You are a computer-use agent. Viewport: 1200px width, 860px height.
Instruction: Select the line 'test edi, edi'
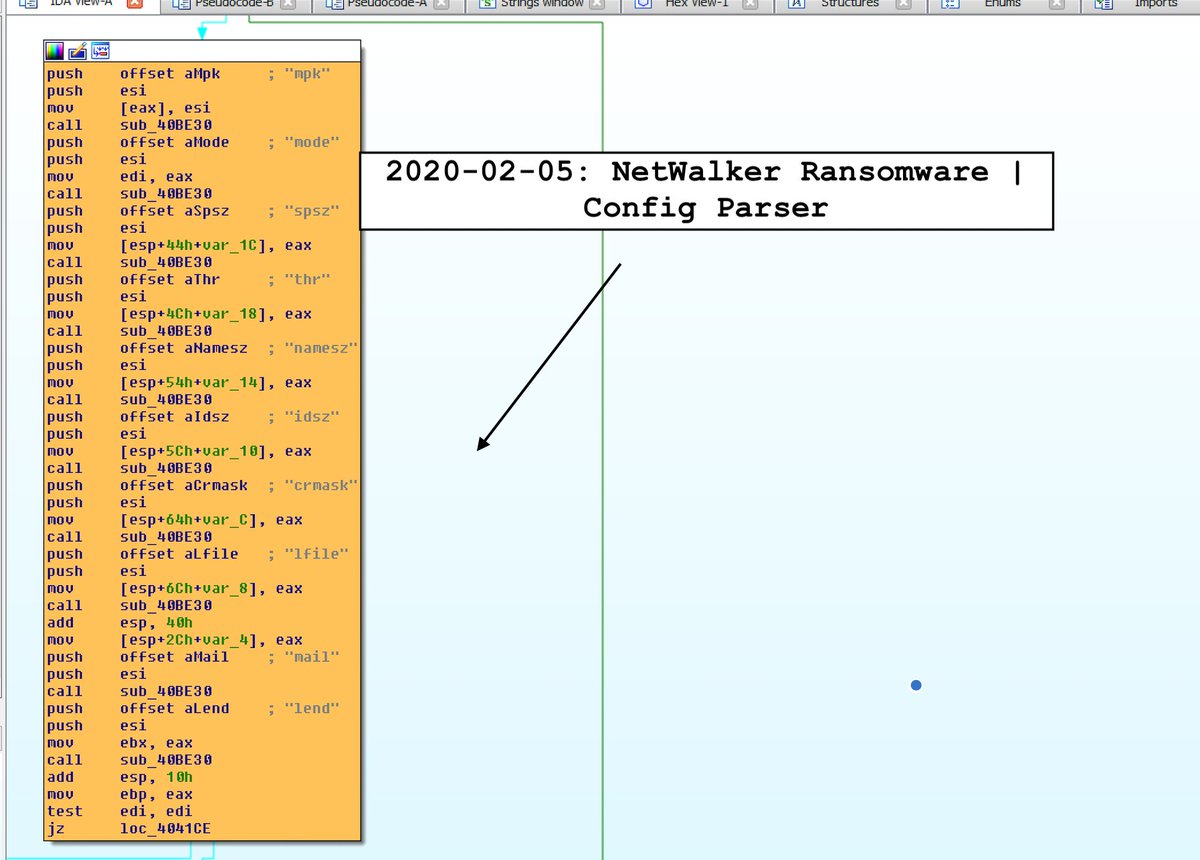[119, 811]
